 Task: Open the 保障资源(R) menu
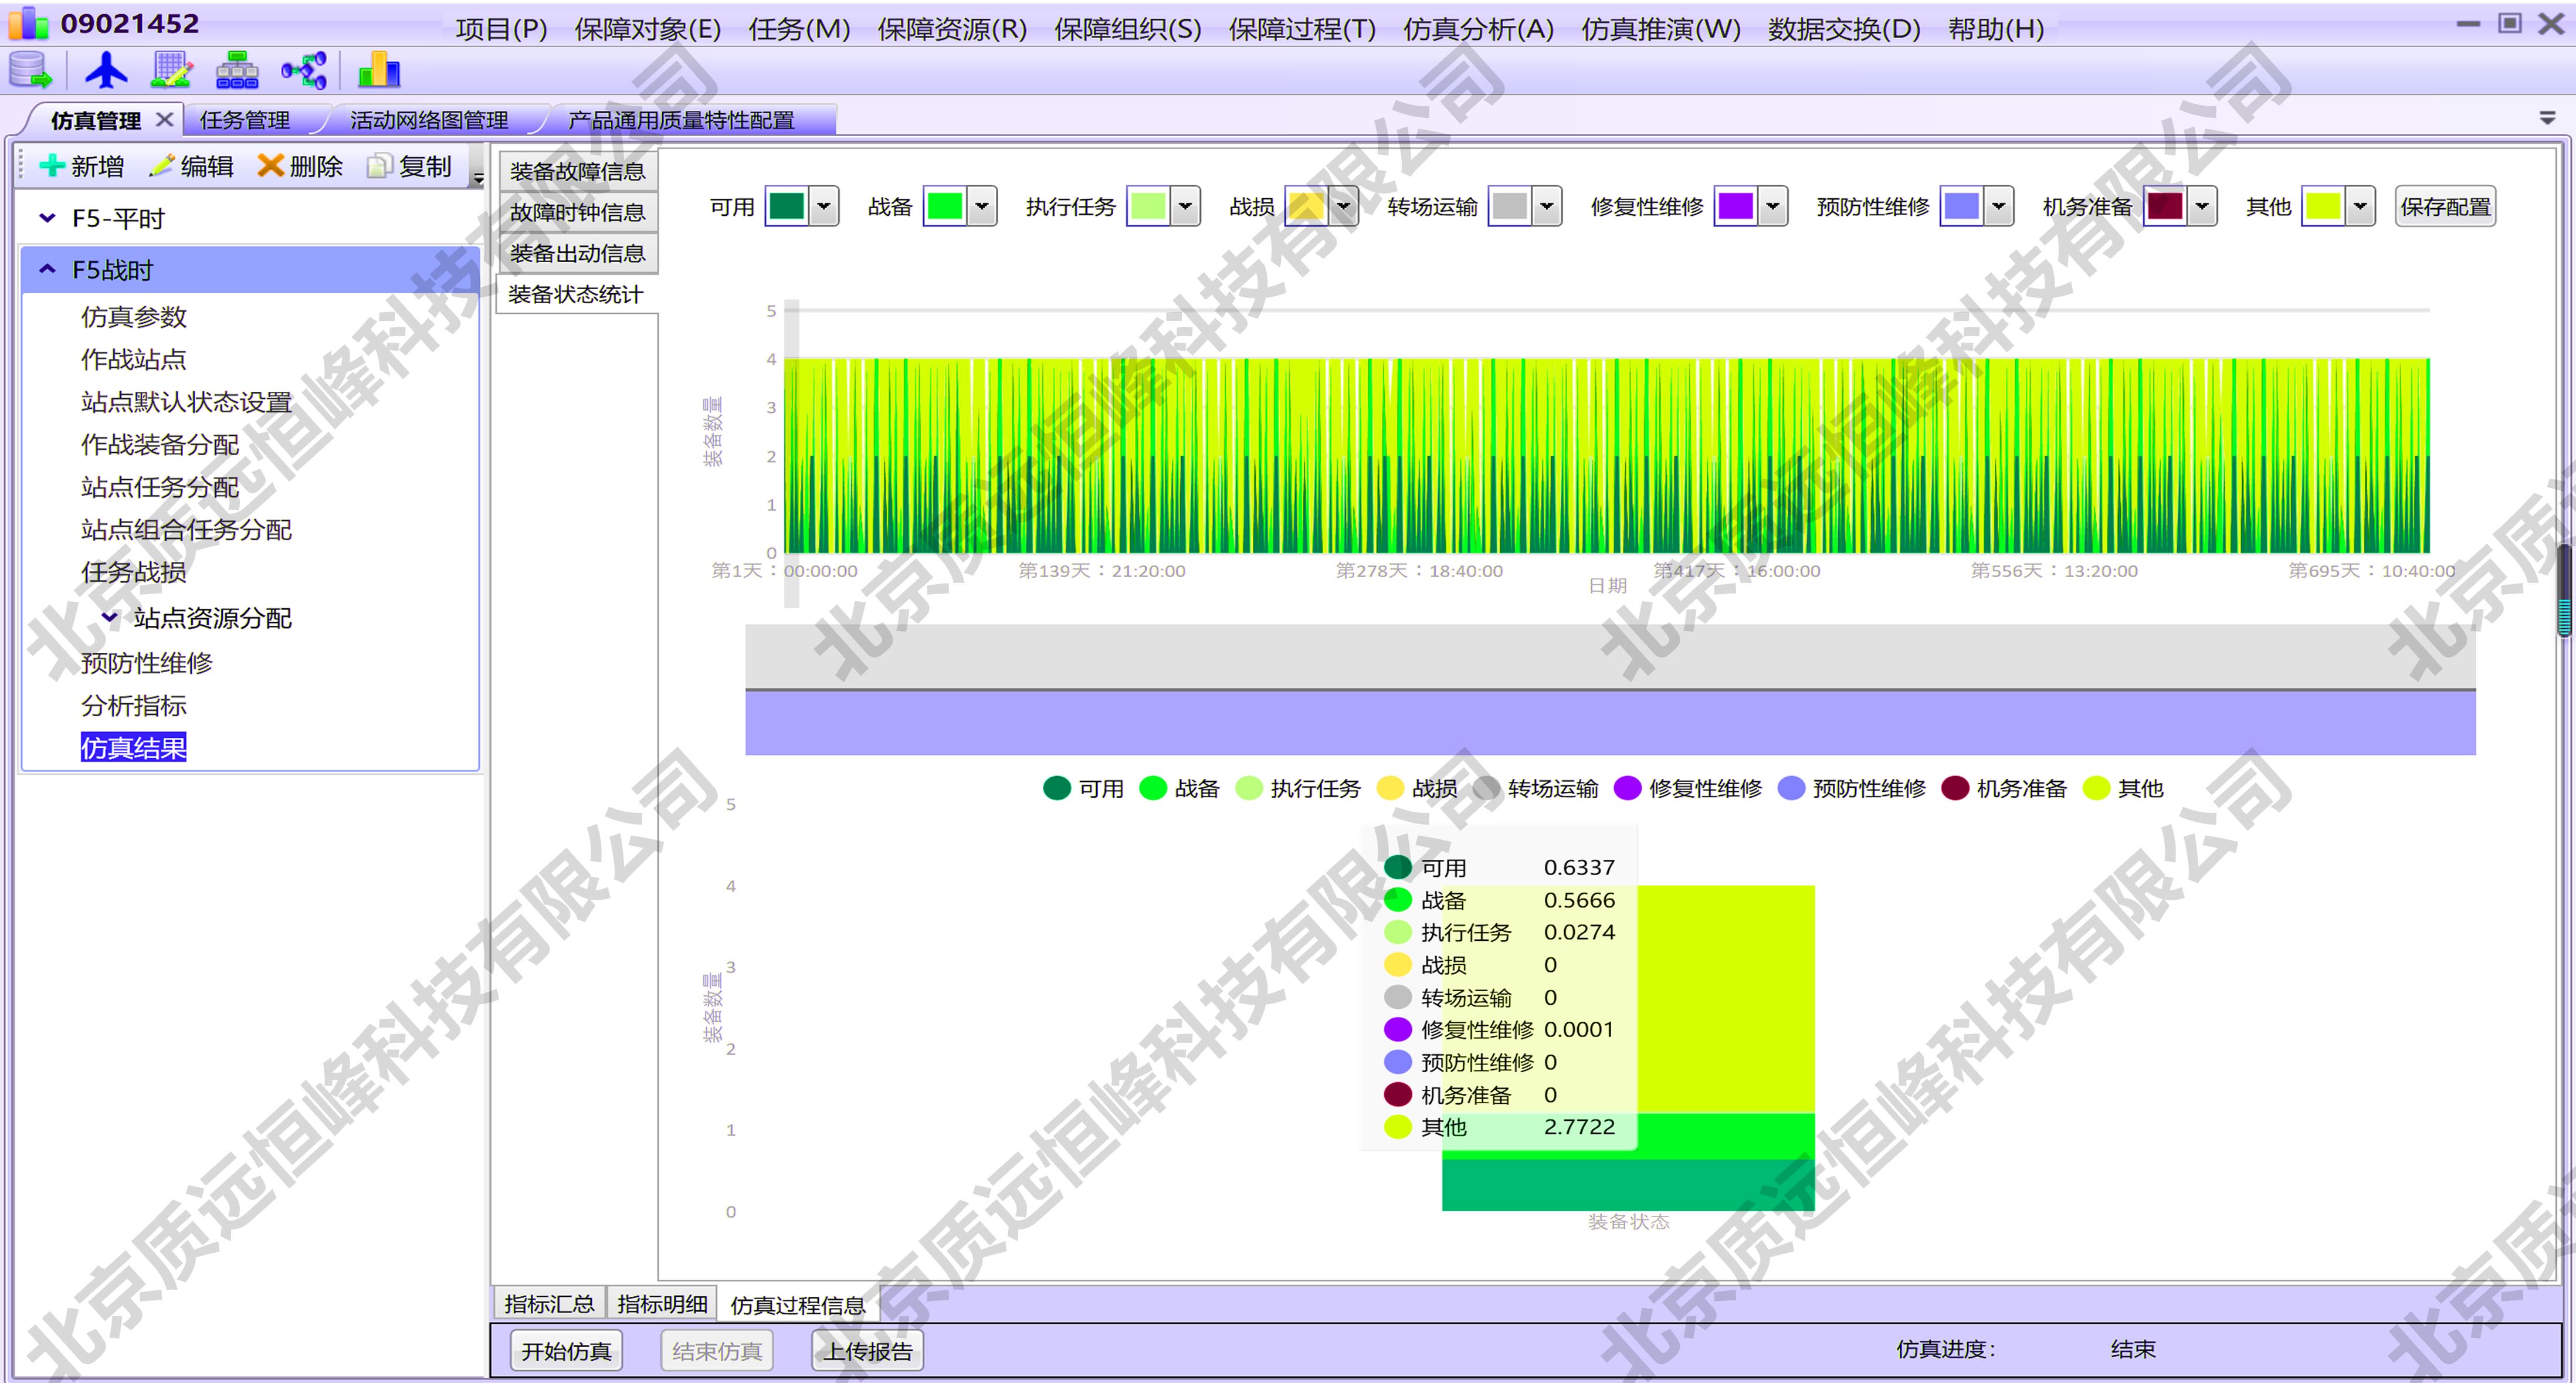[952, 29]
